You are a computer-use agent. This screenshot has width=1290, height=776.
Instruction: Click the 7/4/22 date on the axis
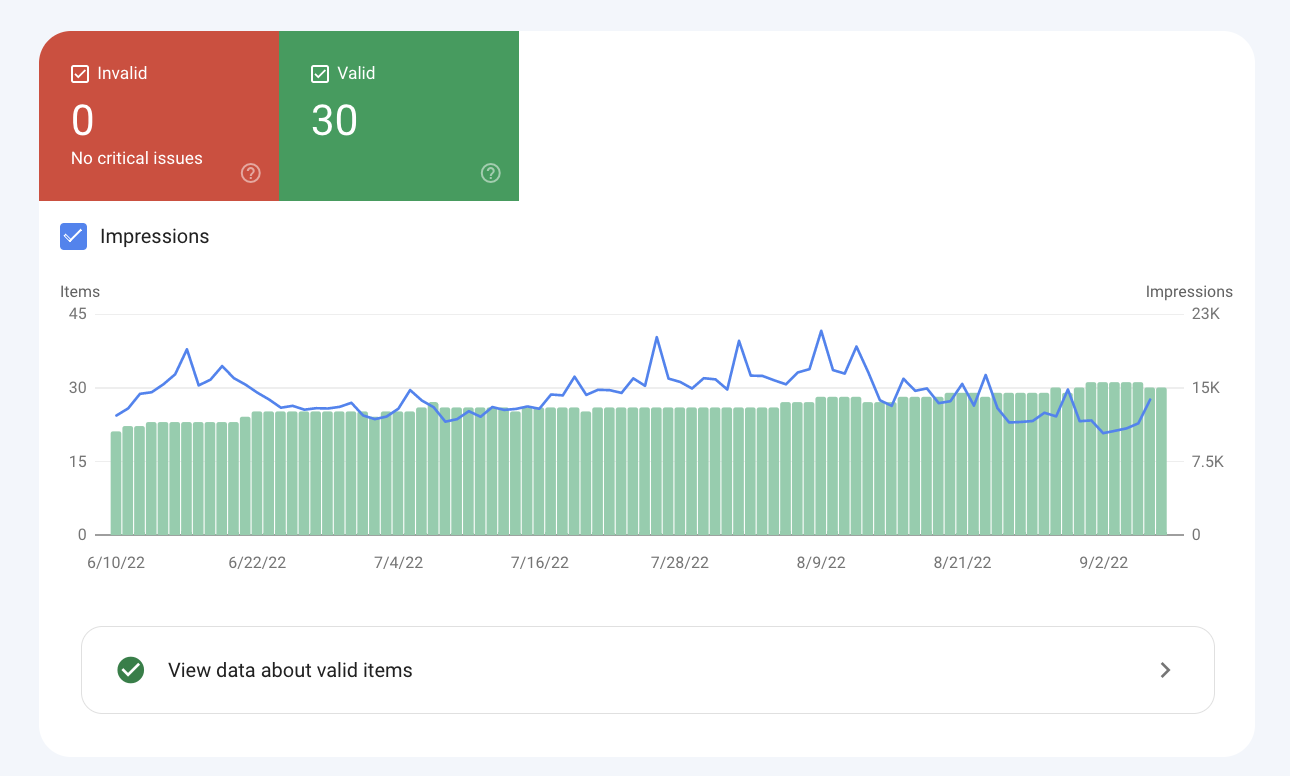coord(398,563)
